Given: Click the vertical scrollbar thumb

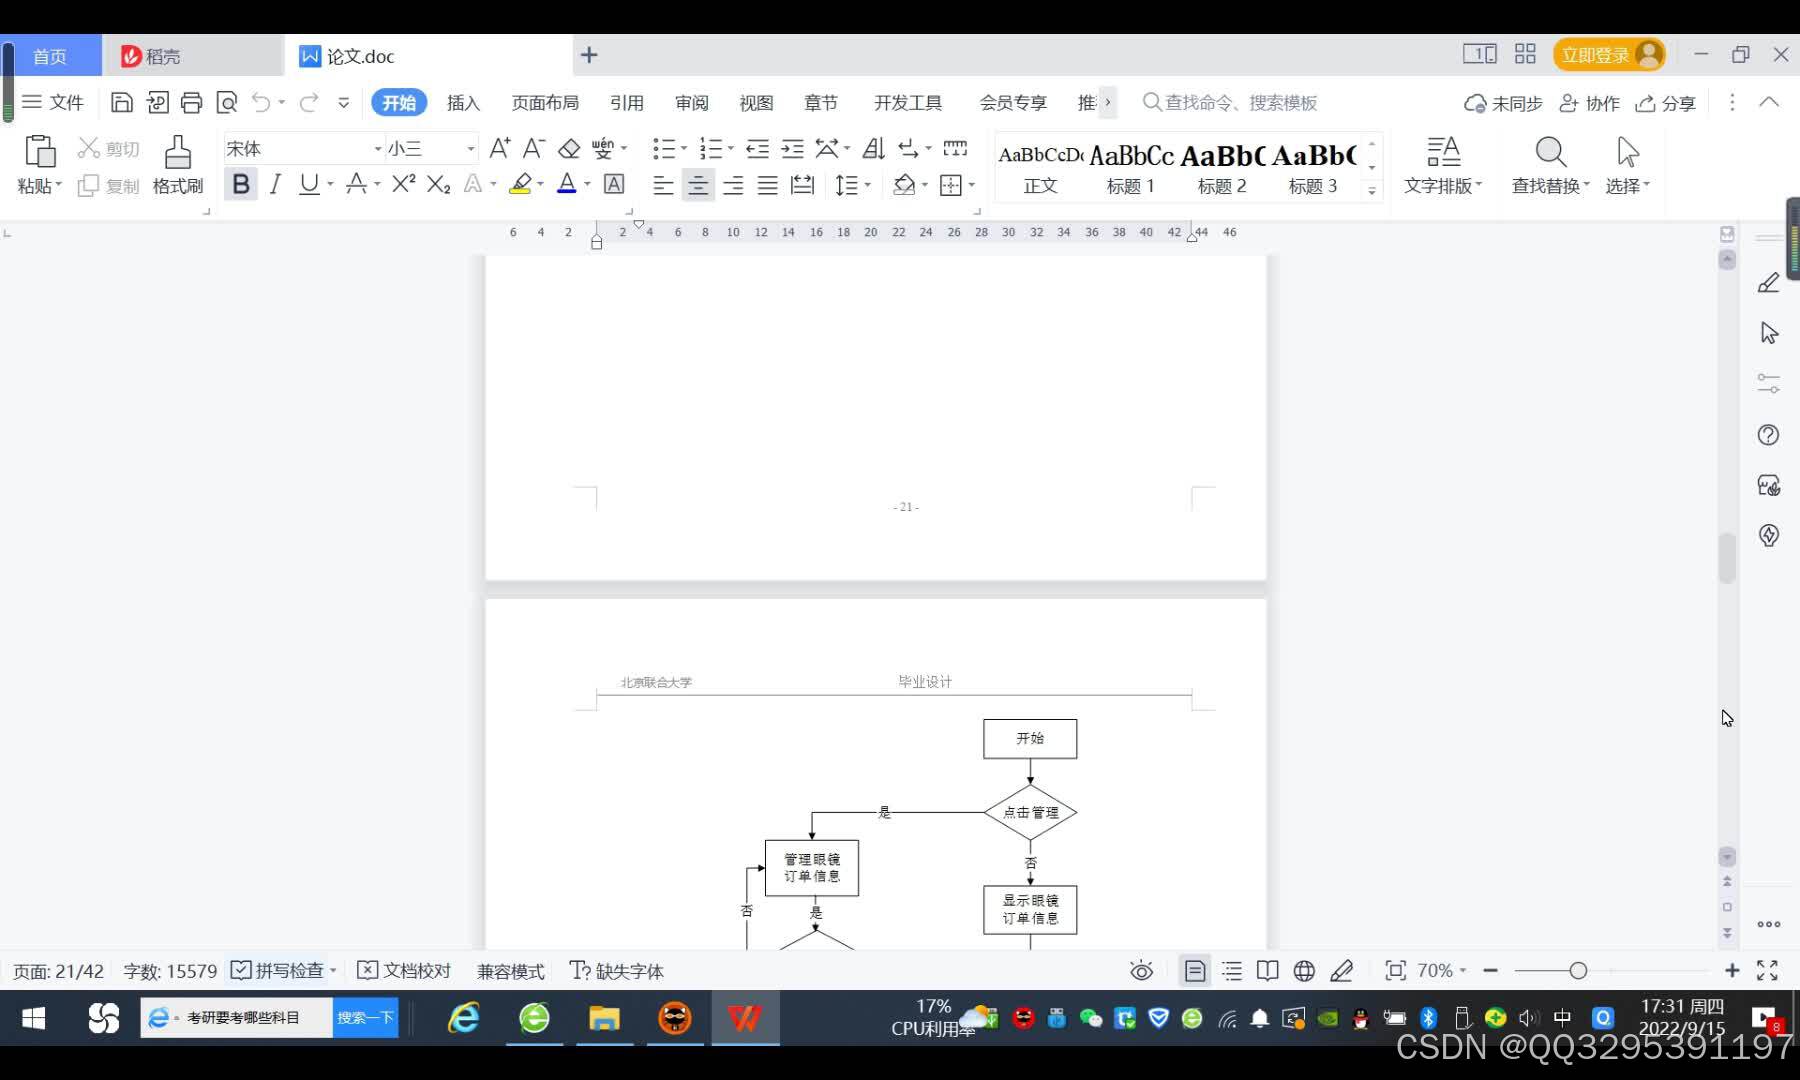Looking at the screenshot, I should coord(1727,558).
